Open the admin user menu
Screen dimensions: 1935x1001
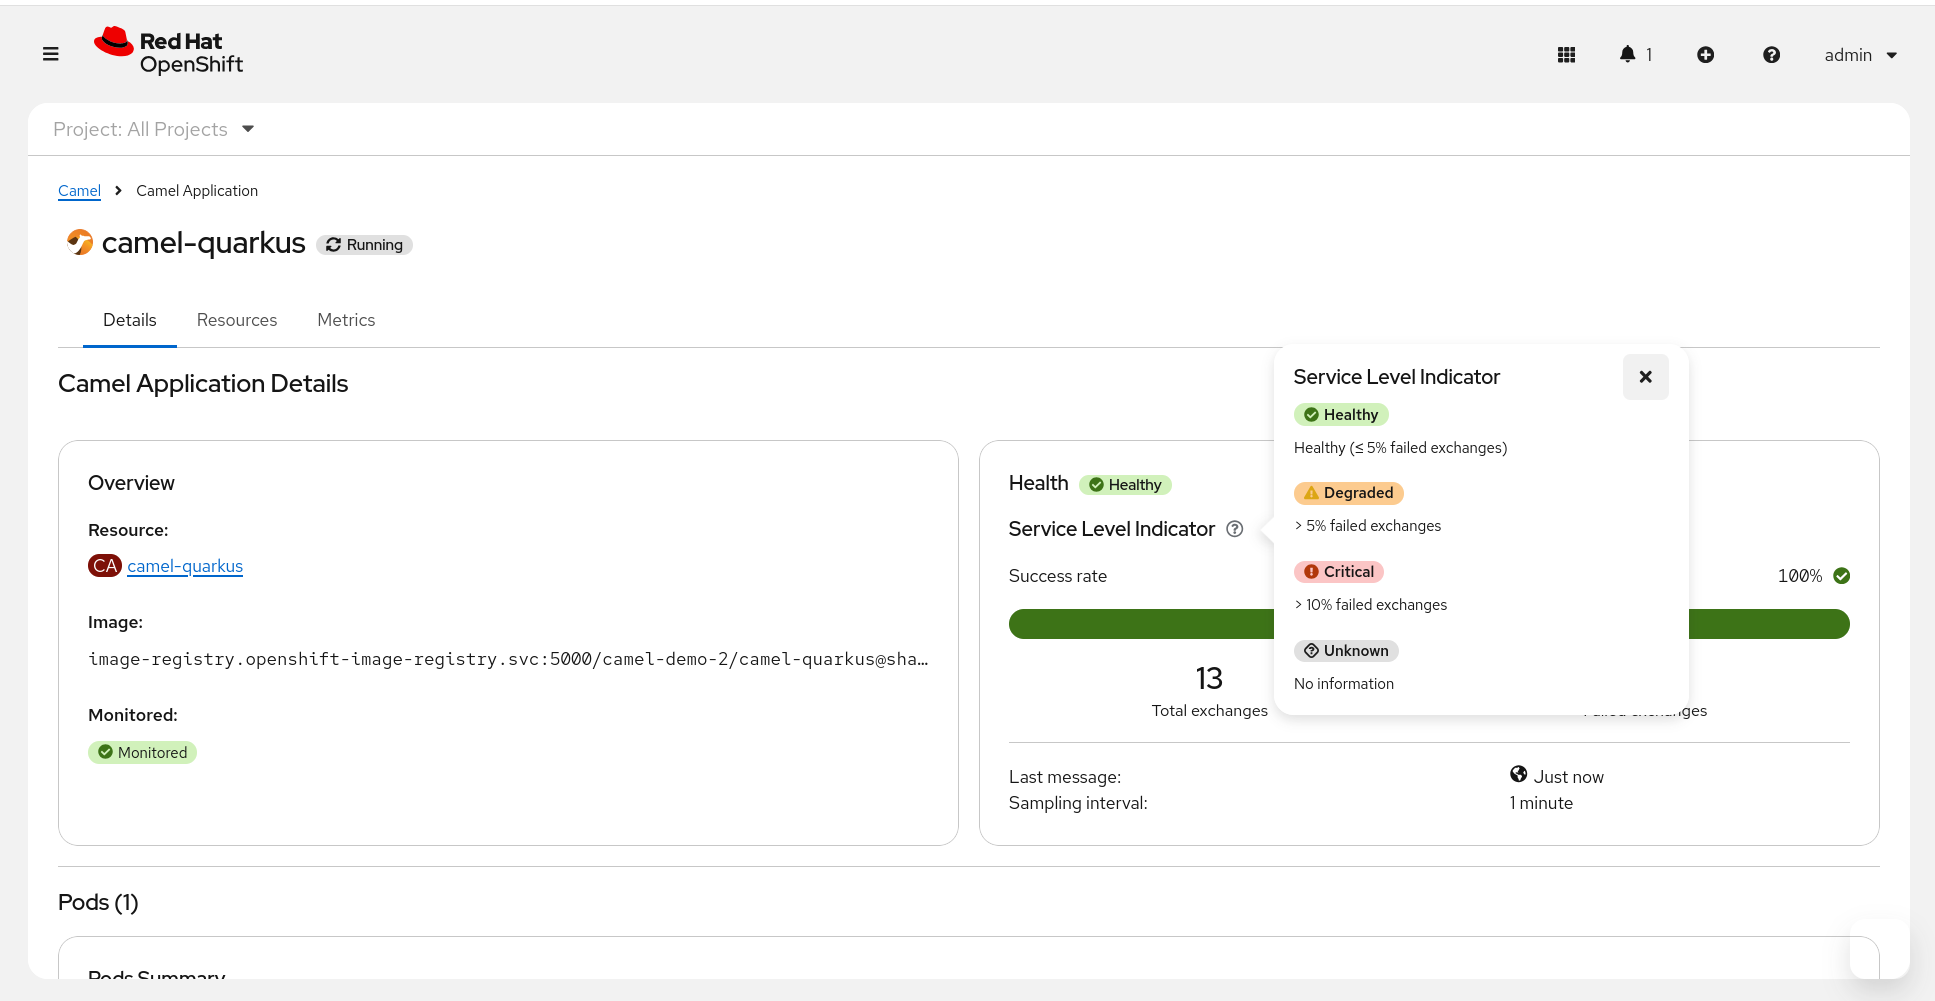click(1860, 55)
